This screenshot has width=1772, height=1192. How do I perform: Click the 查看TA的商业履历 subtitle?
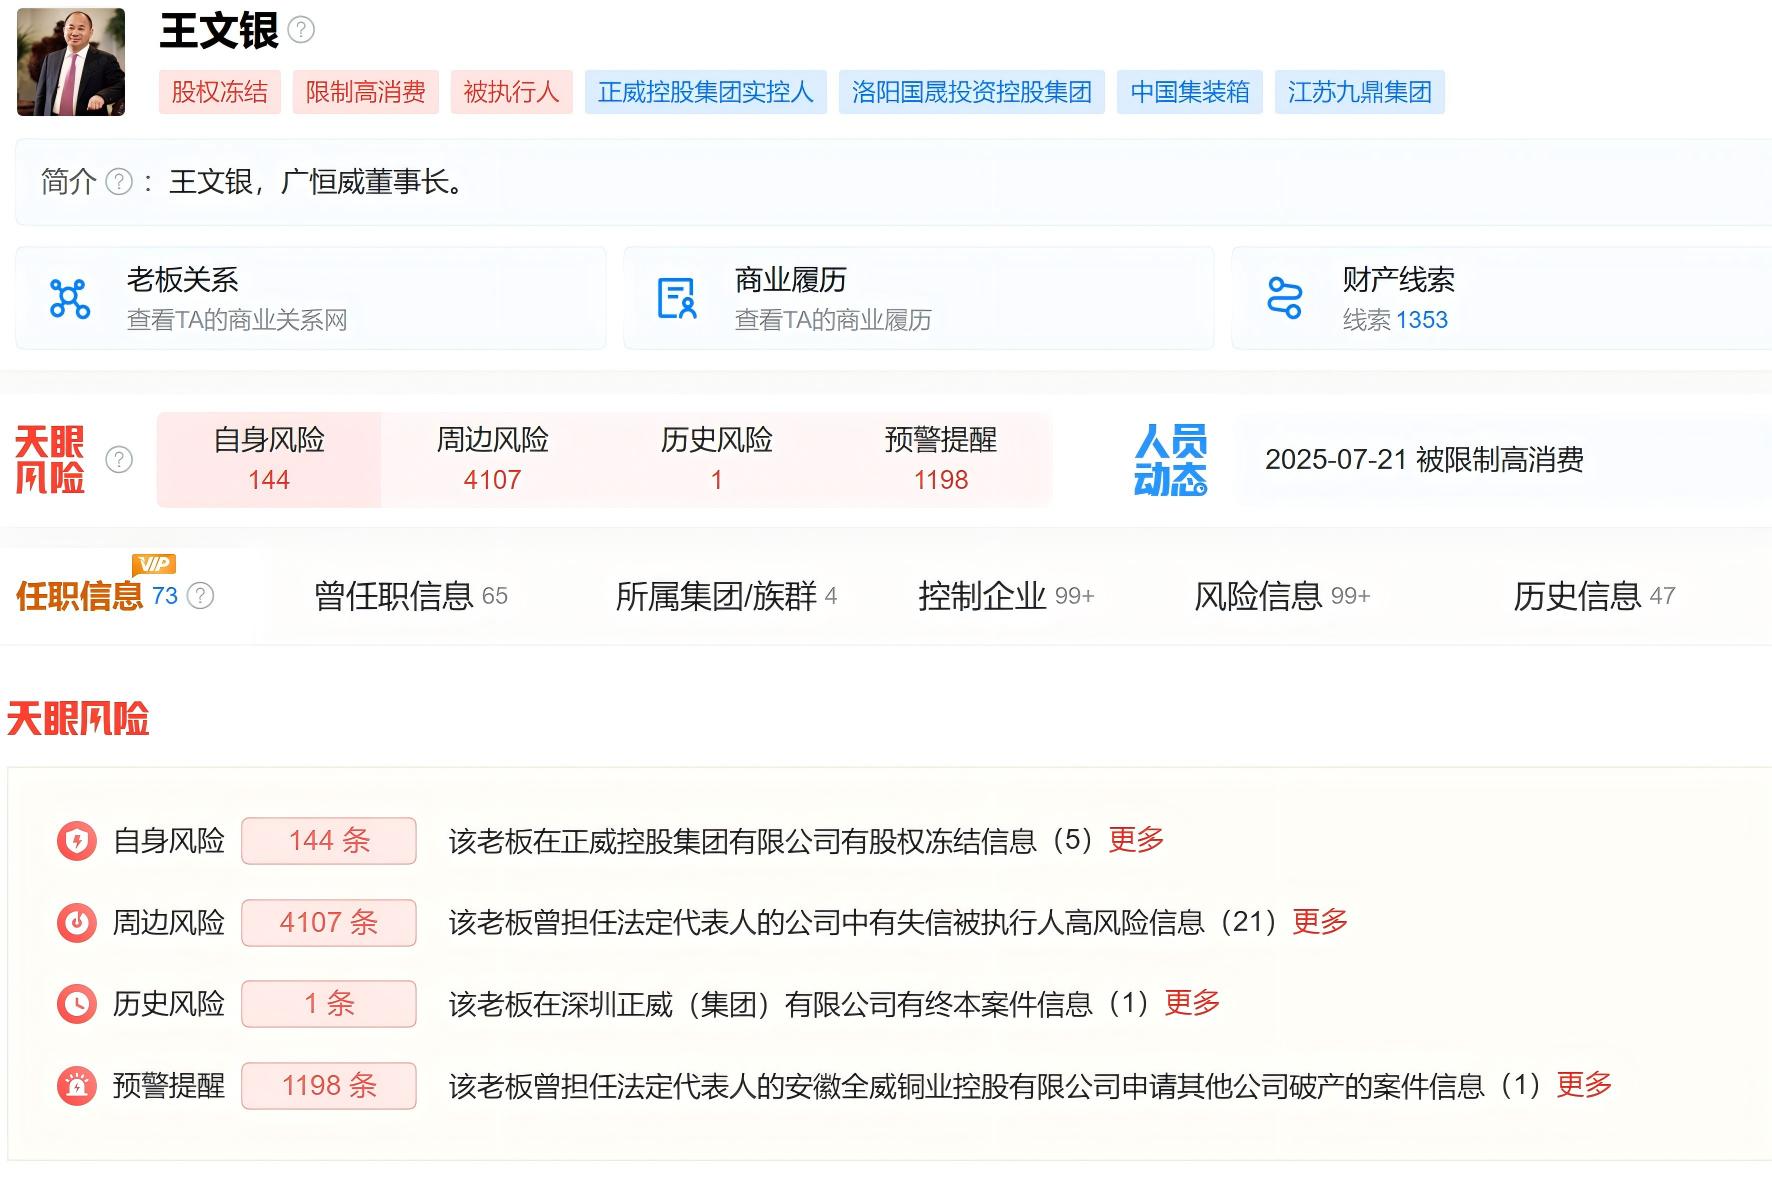point(833,320)
